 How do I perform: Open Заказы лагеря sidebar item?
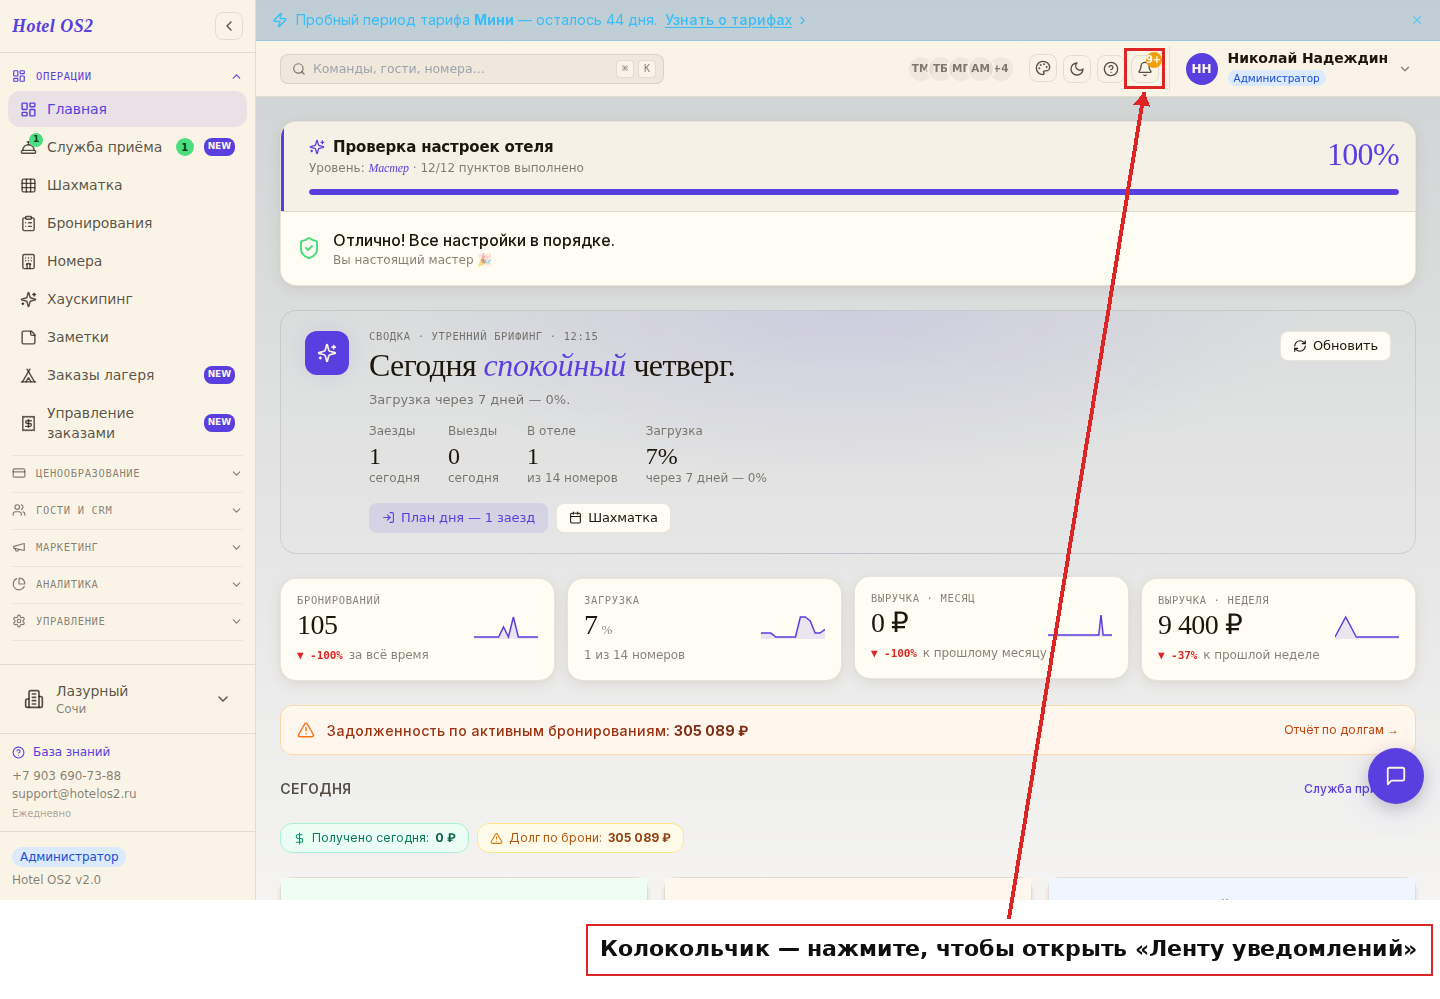tap(127, 375)
